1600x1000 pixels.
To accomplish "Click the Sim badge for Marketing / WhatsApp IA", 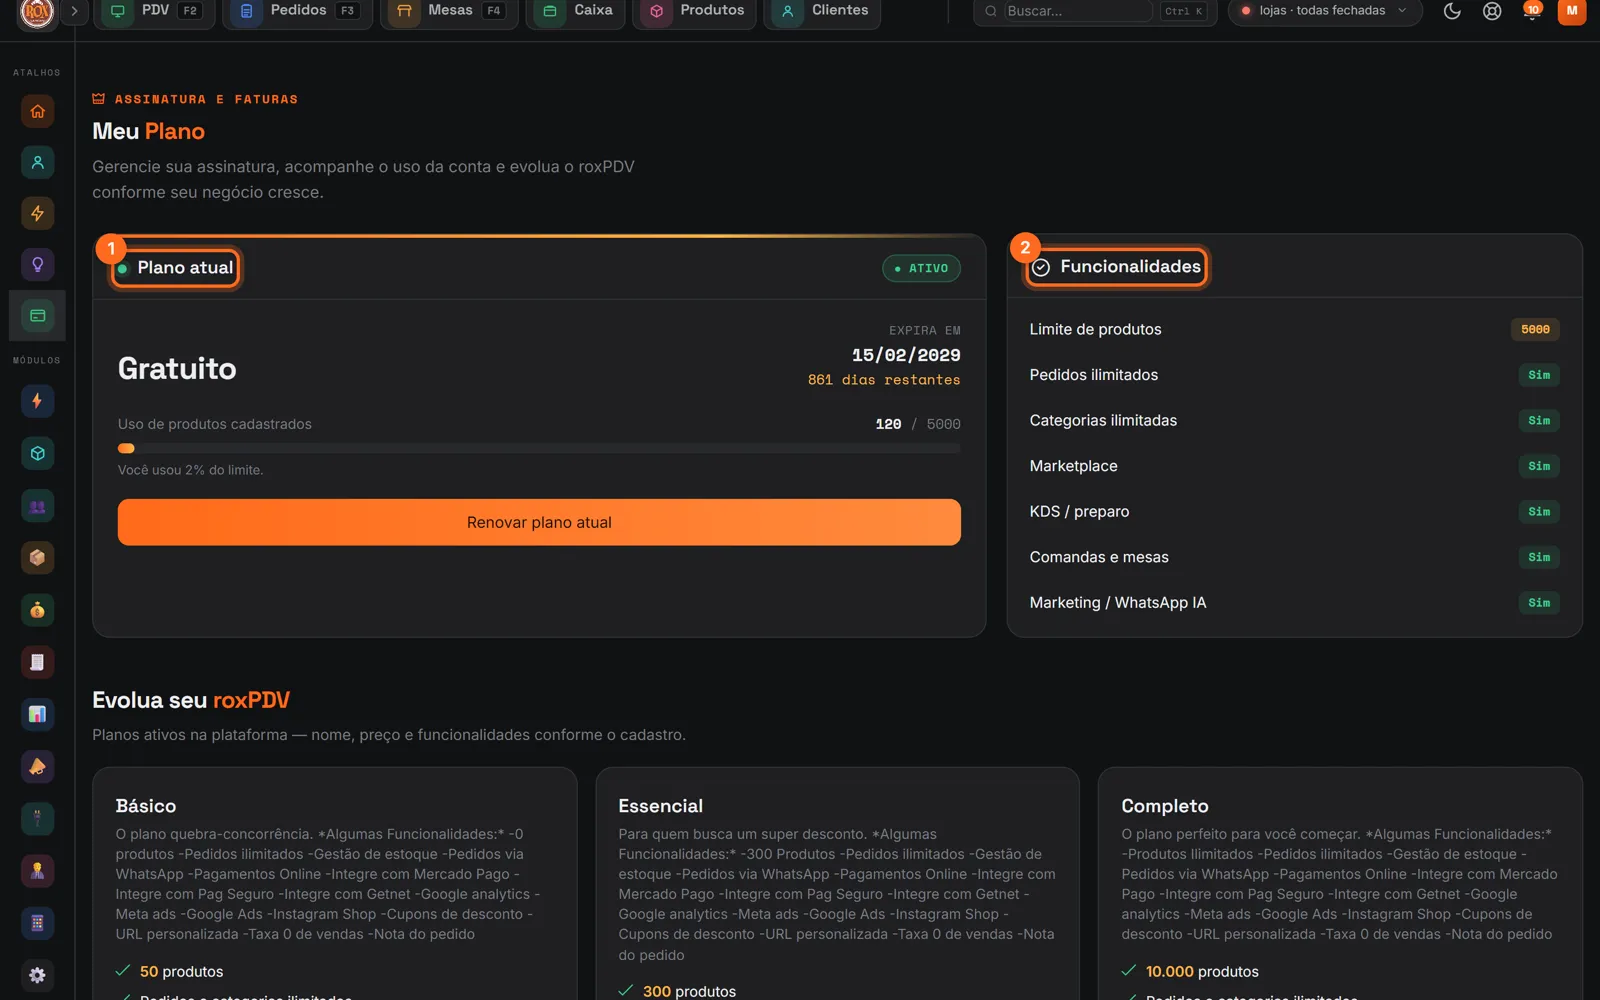I will (x=1539, y=603).
